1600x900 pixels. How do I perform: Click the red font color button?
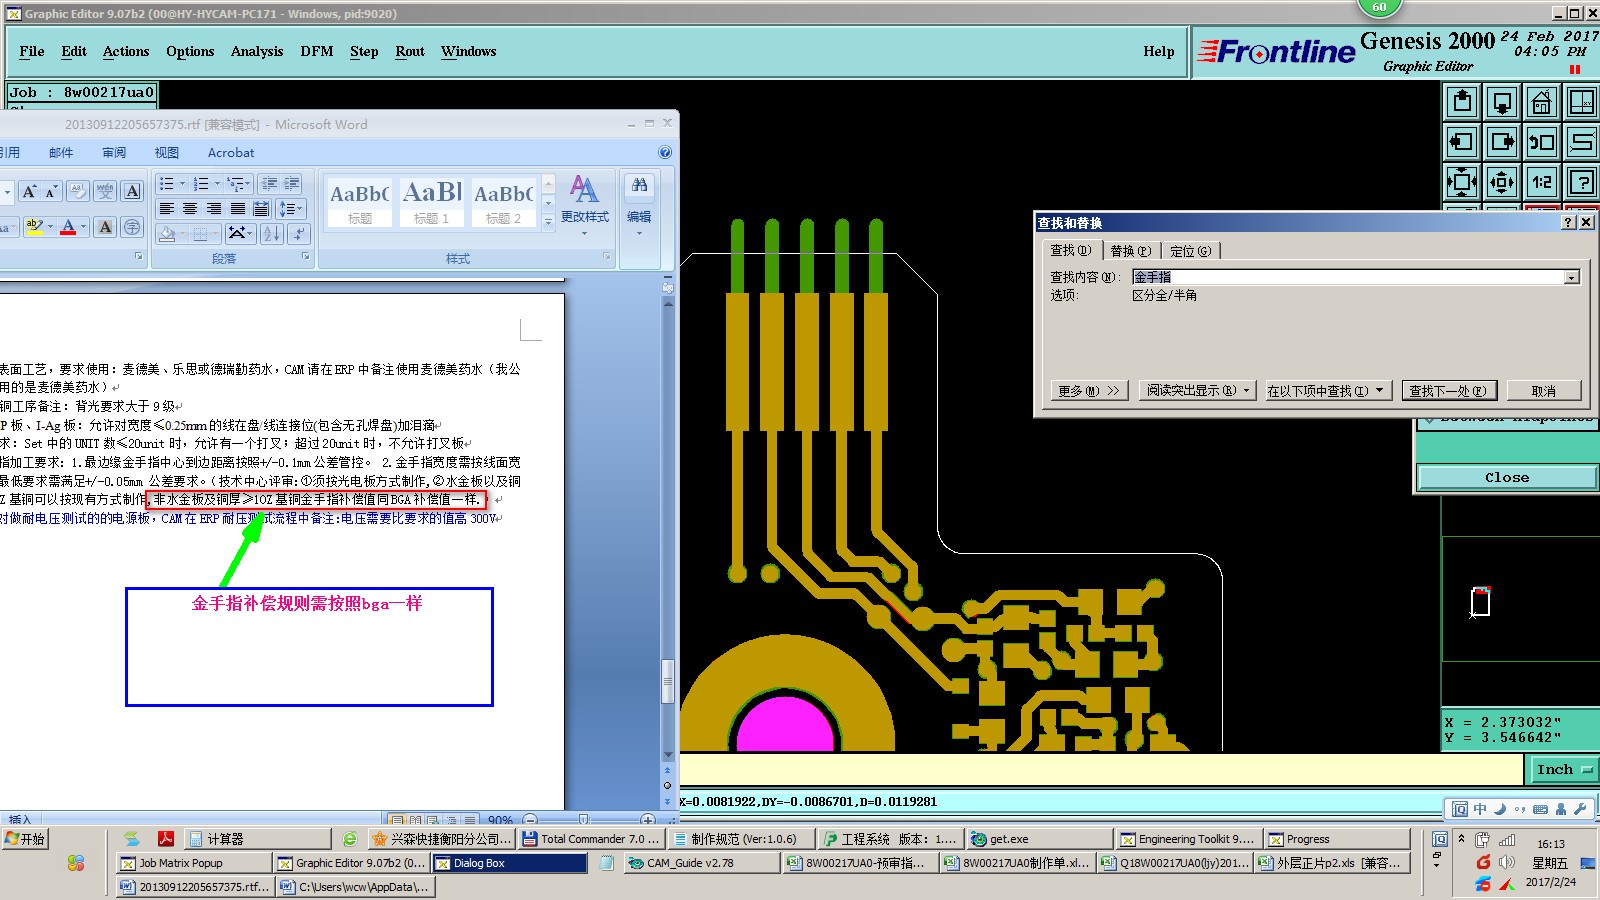68,227
